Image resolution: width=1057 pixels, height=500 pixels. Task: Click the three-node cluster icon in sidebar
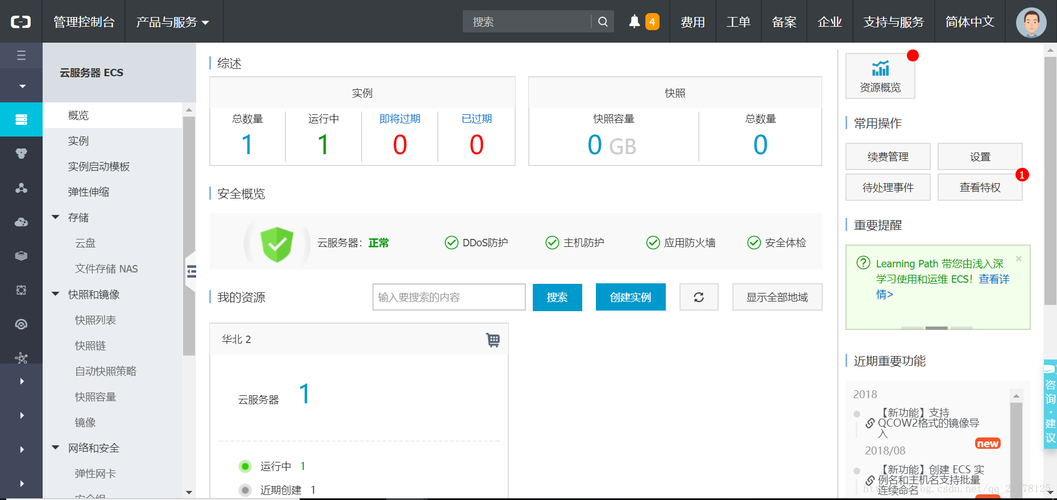[x=21, y=187]
